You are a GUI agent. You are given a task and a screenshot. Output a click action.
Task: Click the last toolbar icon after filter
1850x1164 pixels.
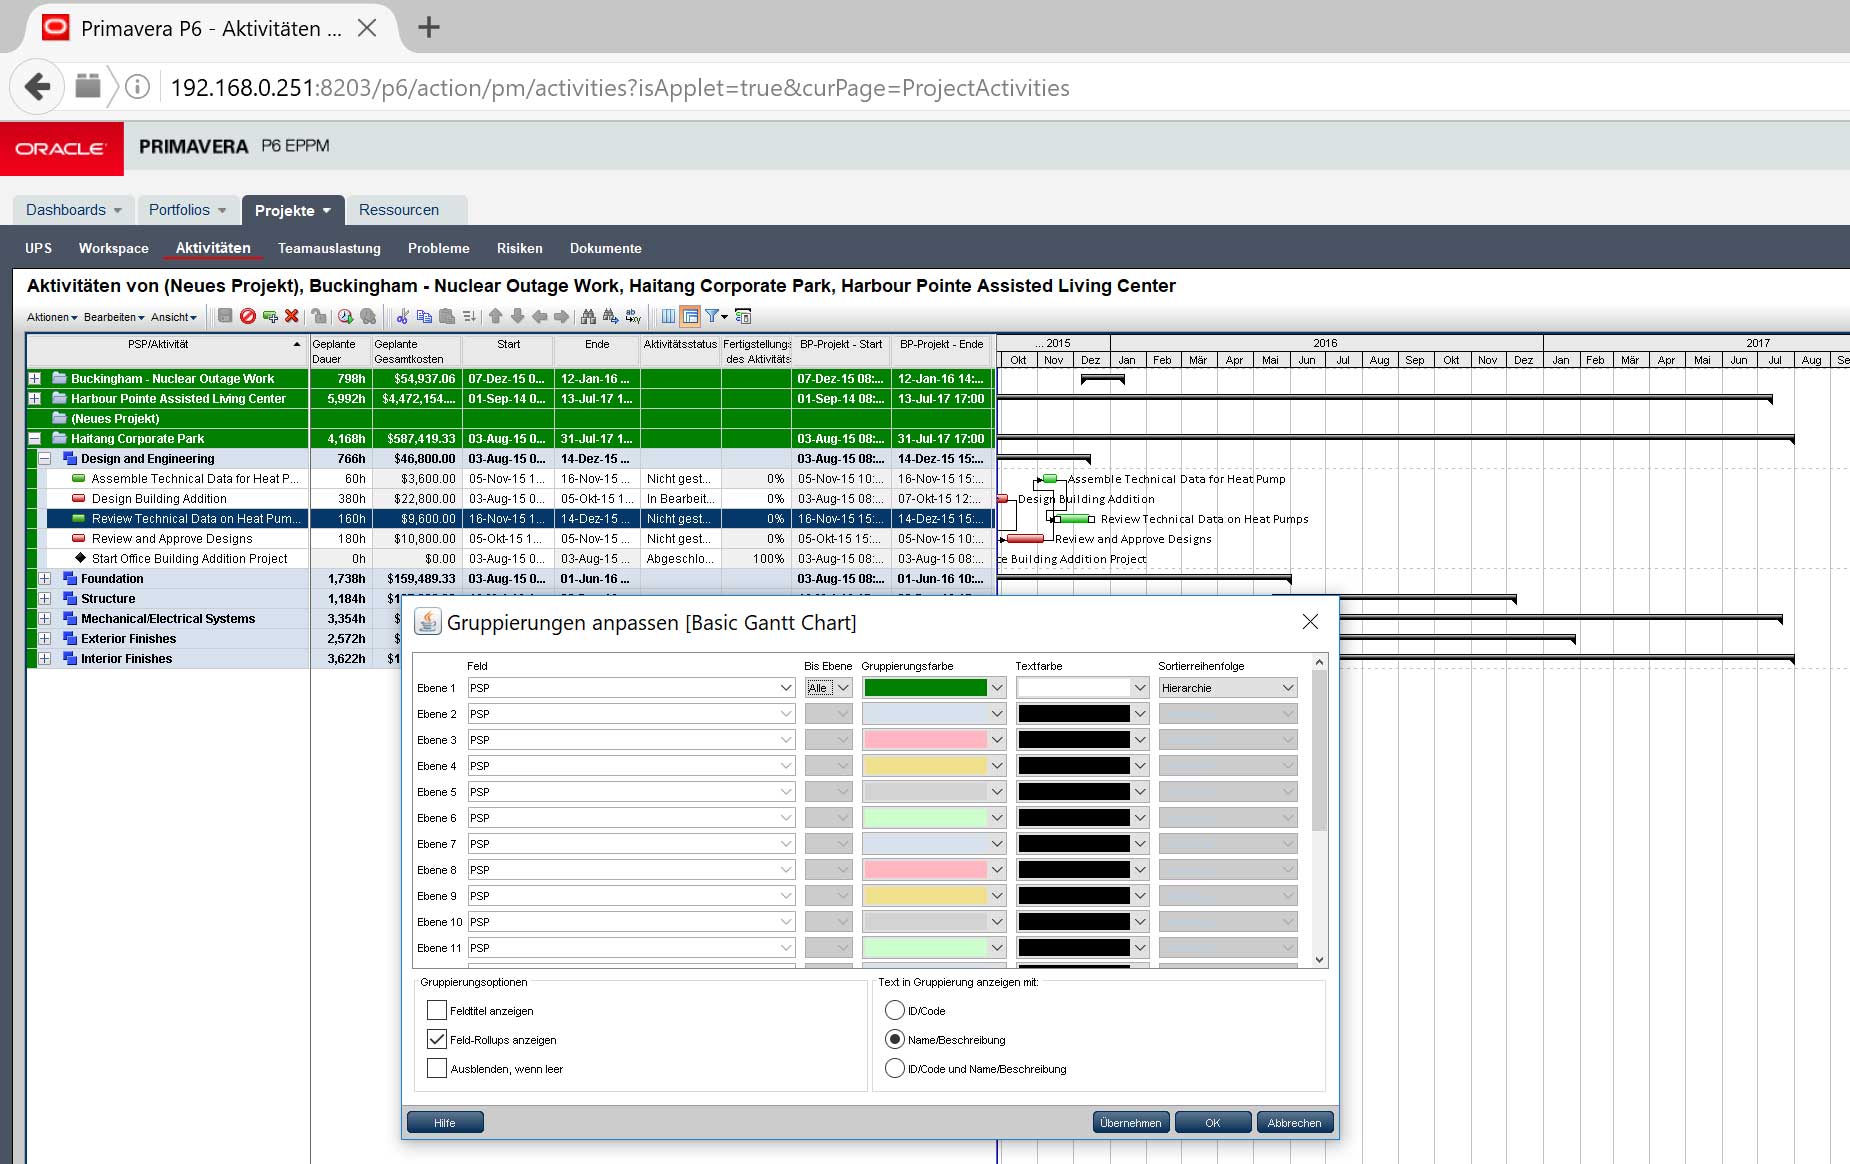click(743, 316)
